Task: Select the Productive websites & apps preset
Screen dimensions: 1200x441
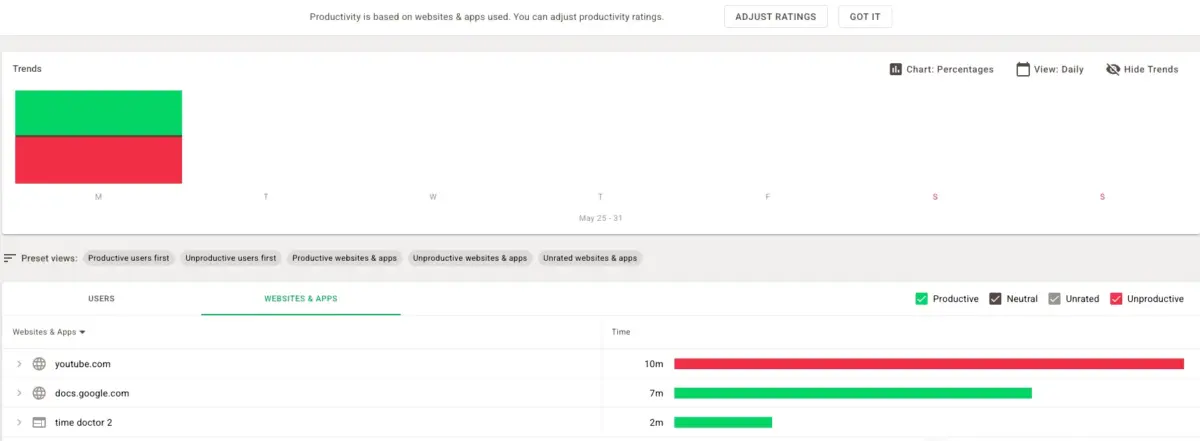Action: tap(344, 258)
